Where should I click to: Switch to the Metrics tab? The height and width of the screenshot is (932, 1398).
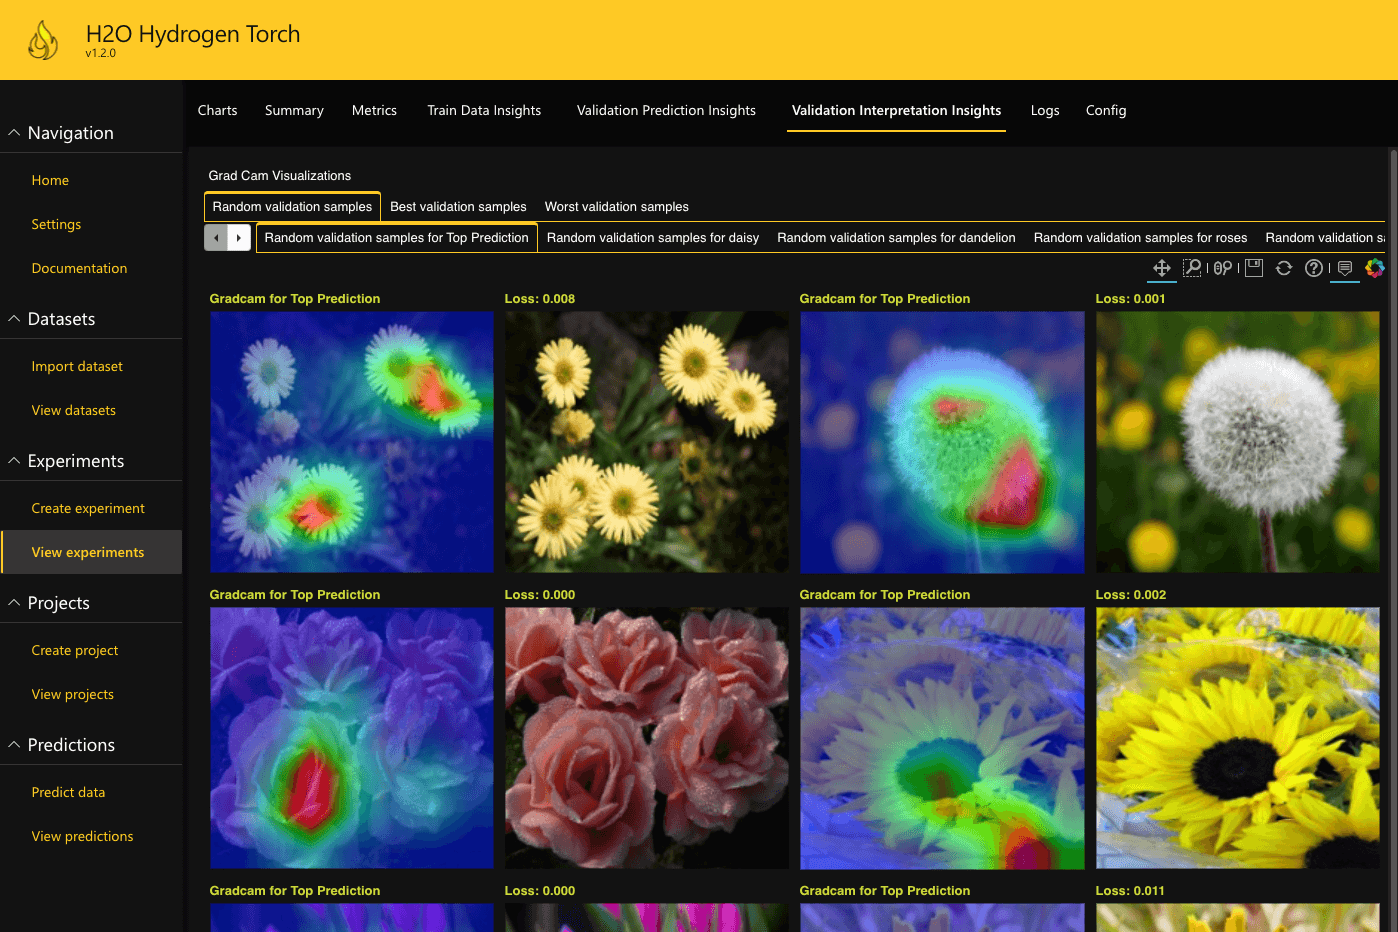[x=374, y=111]
